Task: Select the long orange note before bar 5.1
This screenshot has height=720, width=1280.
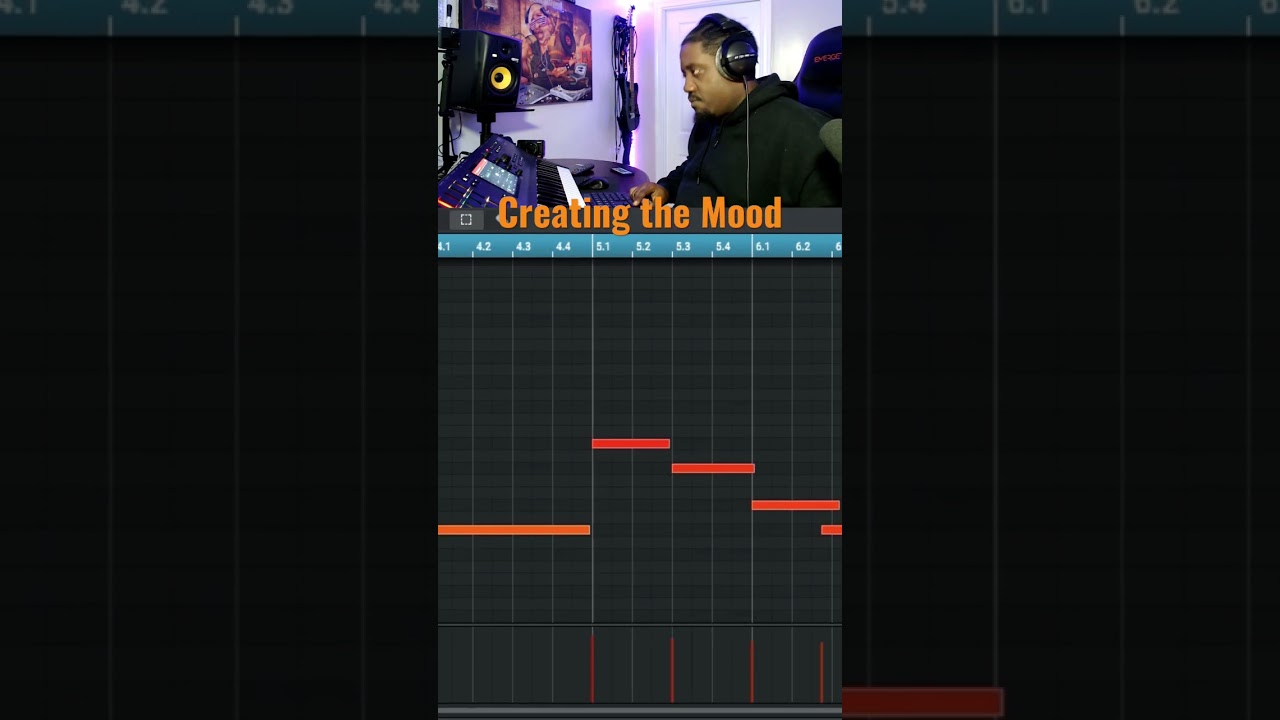Action: pos(514,530)
